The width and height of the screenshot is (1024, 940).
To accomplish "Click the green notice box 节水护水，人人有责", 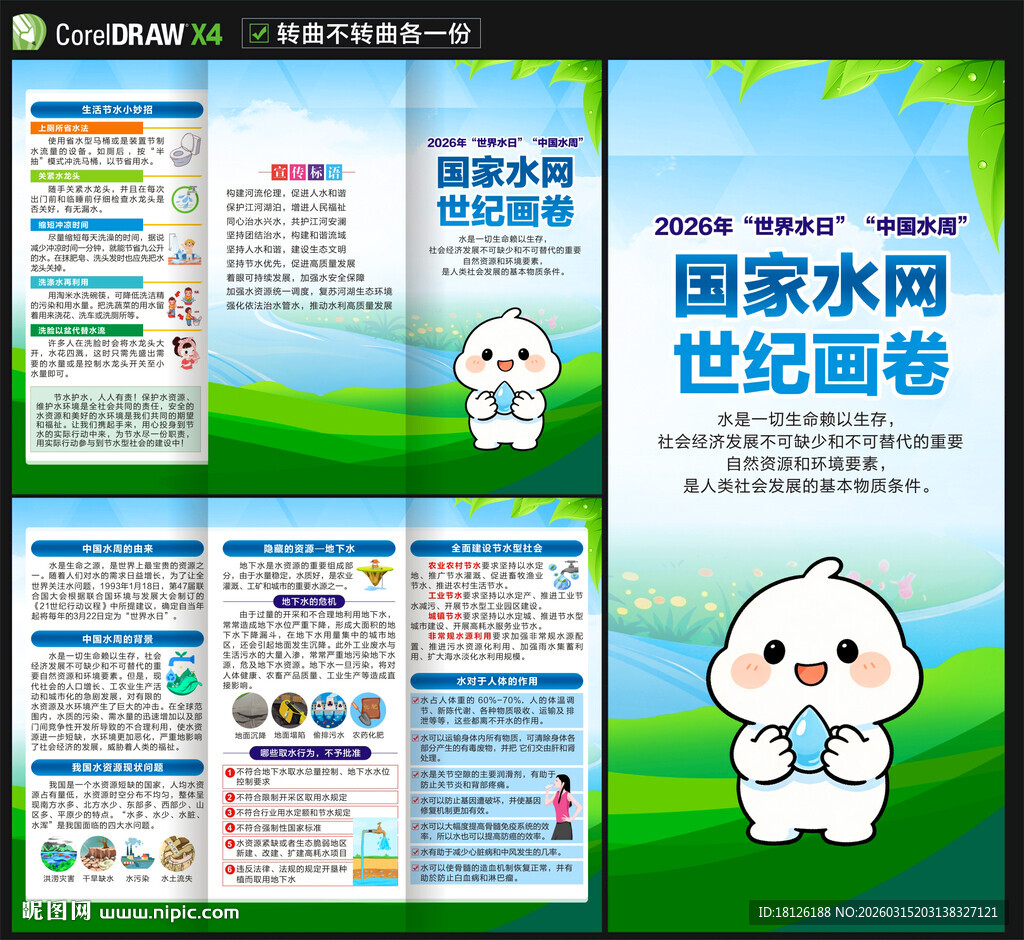I will (x=117, y=420).
